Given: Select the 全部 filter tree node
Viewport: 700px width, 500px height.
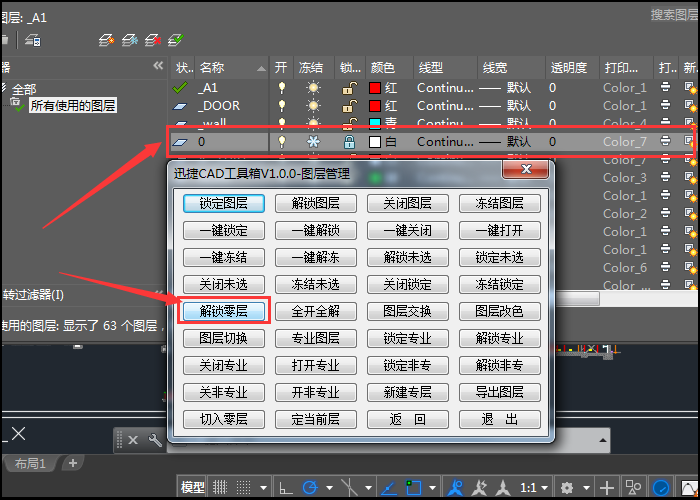Looking at the screenshot, I should [24, 89].
